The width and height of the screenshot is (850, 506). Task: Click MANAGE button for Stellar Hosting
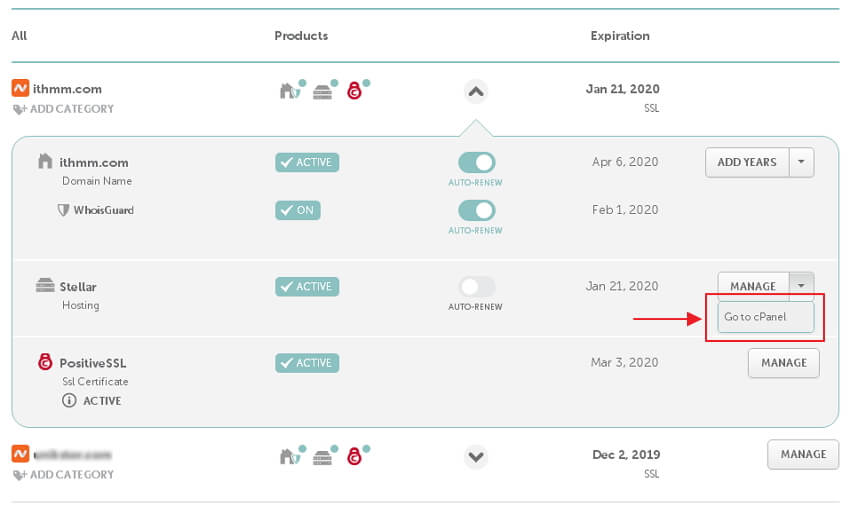tap(754, 286)
